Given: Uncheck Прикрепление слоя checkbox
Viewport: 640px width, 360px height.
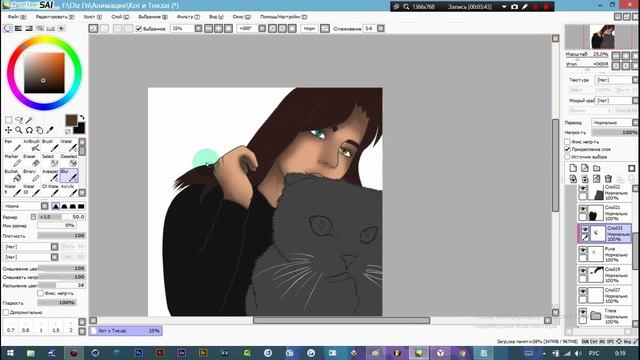Looking at the screenshot, I should click(567, 149).
